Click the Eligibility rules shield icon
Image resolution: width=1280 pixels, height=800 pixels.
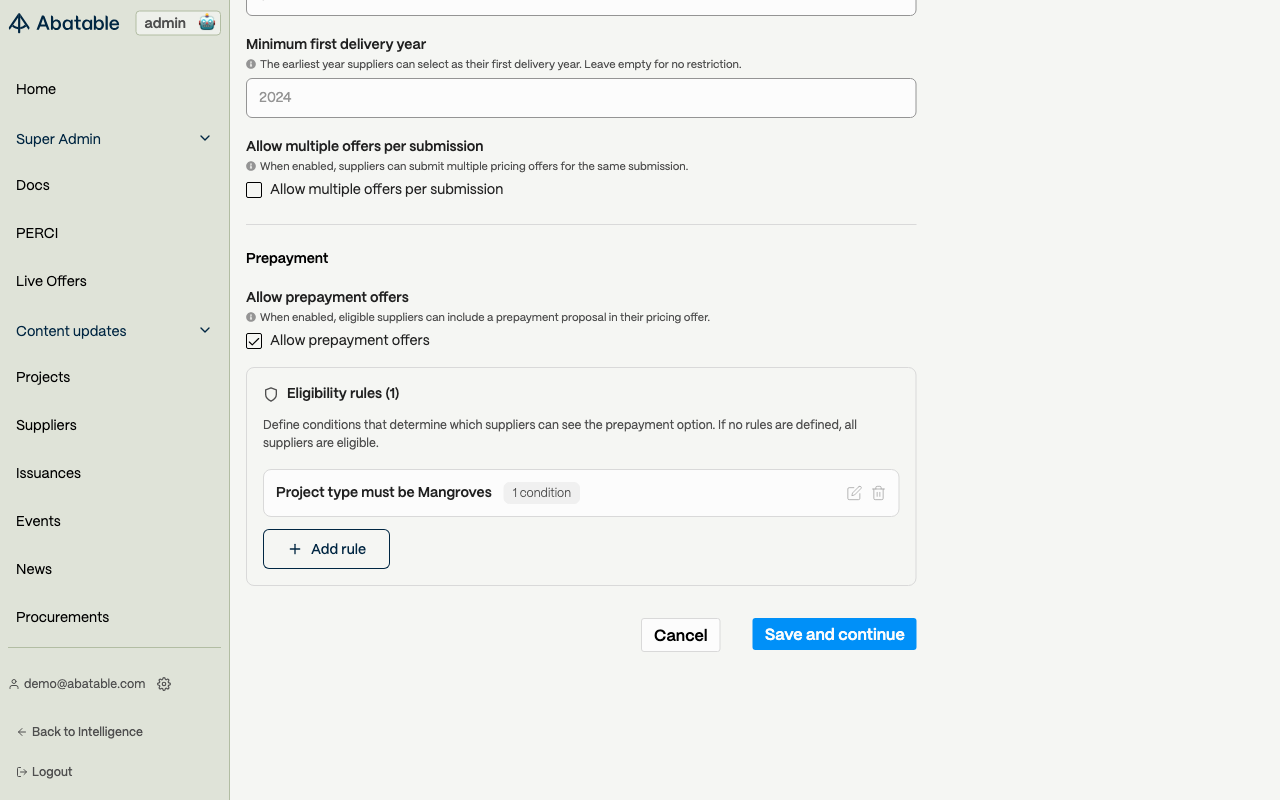coord(271,394)
